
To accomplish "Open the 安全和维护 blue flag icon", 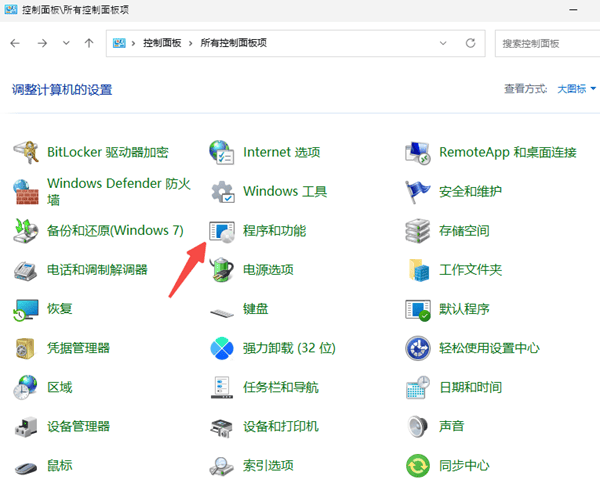I will pos(417,192).
